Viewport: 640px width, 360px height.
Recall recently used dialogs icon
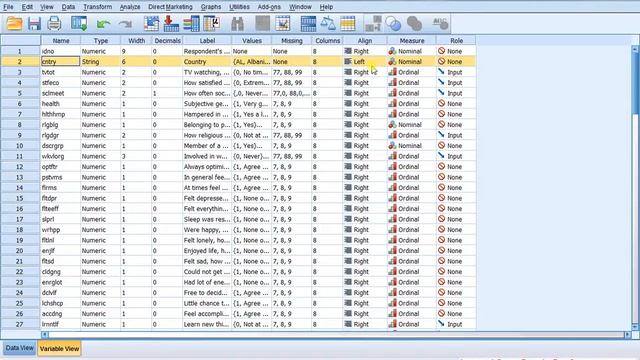(79, 24)
